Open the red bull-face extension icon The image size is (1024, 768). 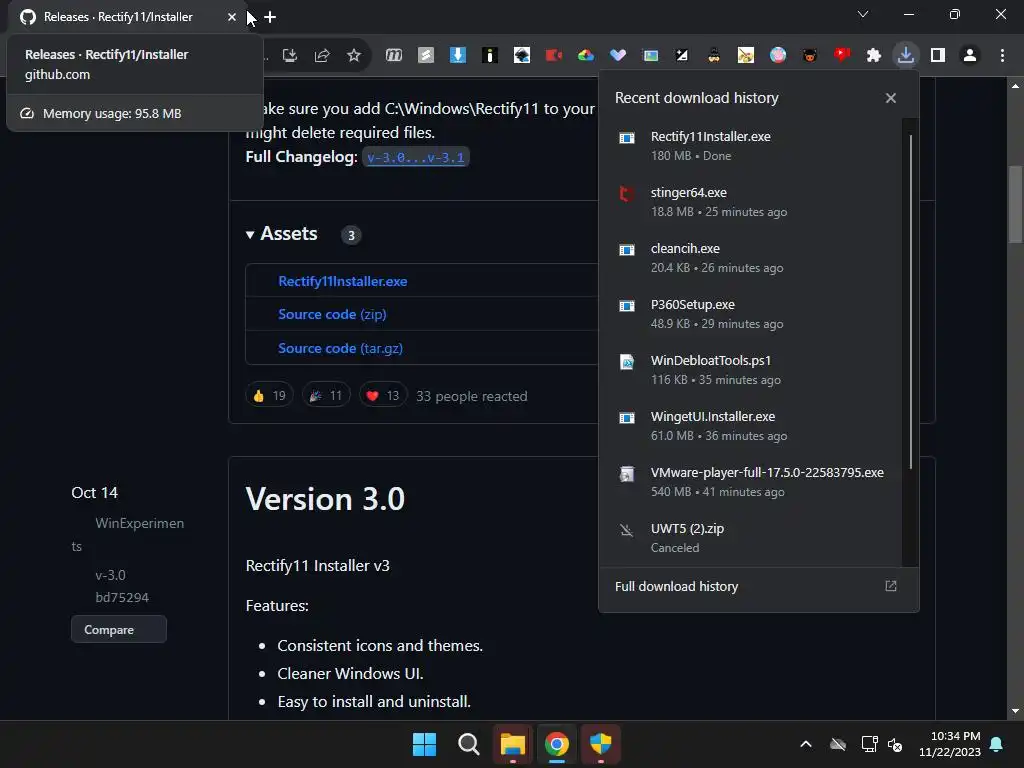point(810,56)
